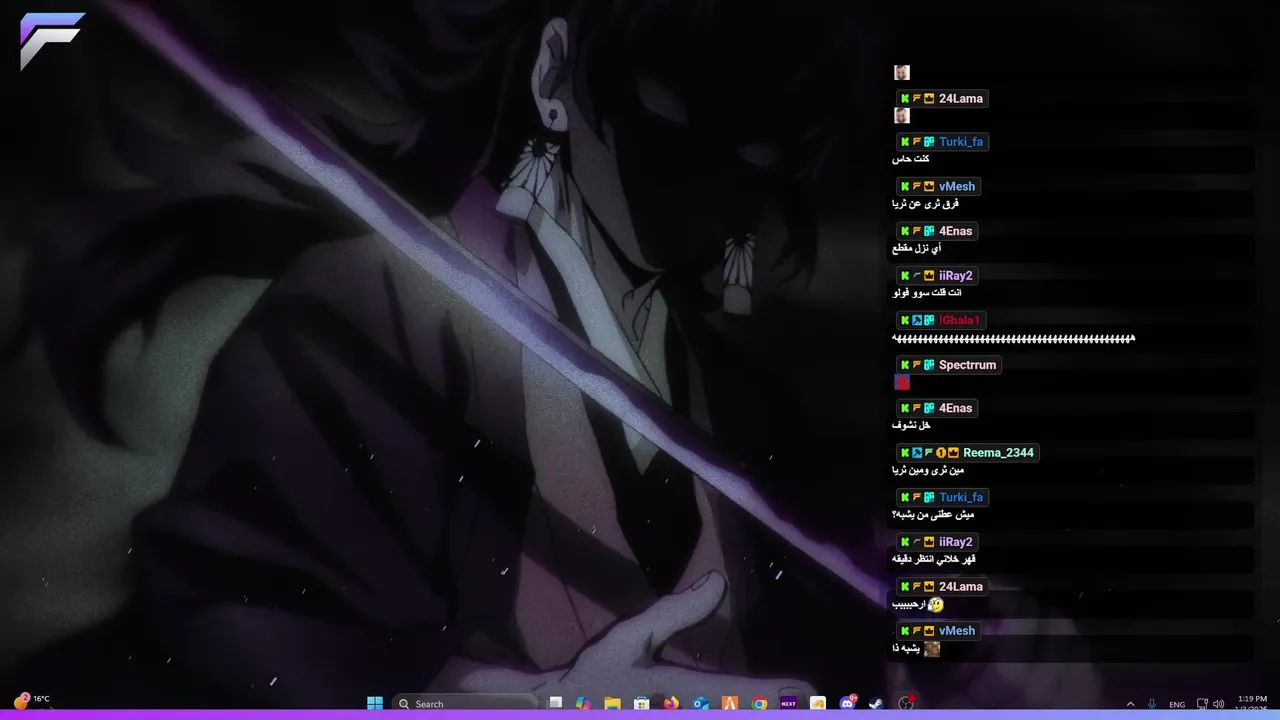Launch Firefox from the taskbar
Viewport: 1280px width, 720px height.
coord(671,703)
